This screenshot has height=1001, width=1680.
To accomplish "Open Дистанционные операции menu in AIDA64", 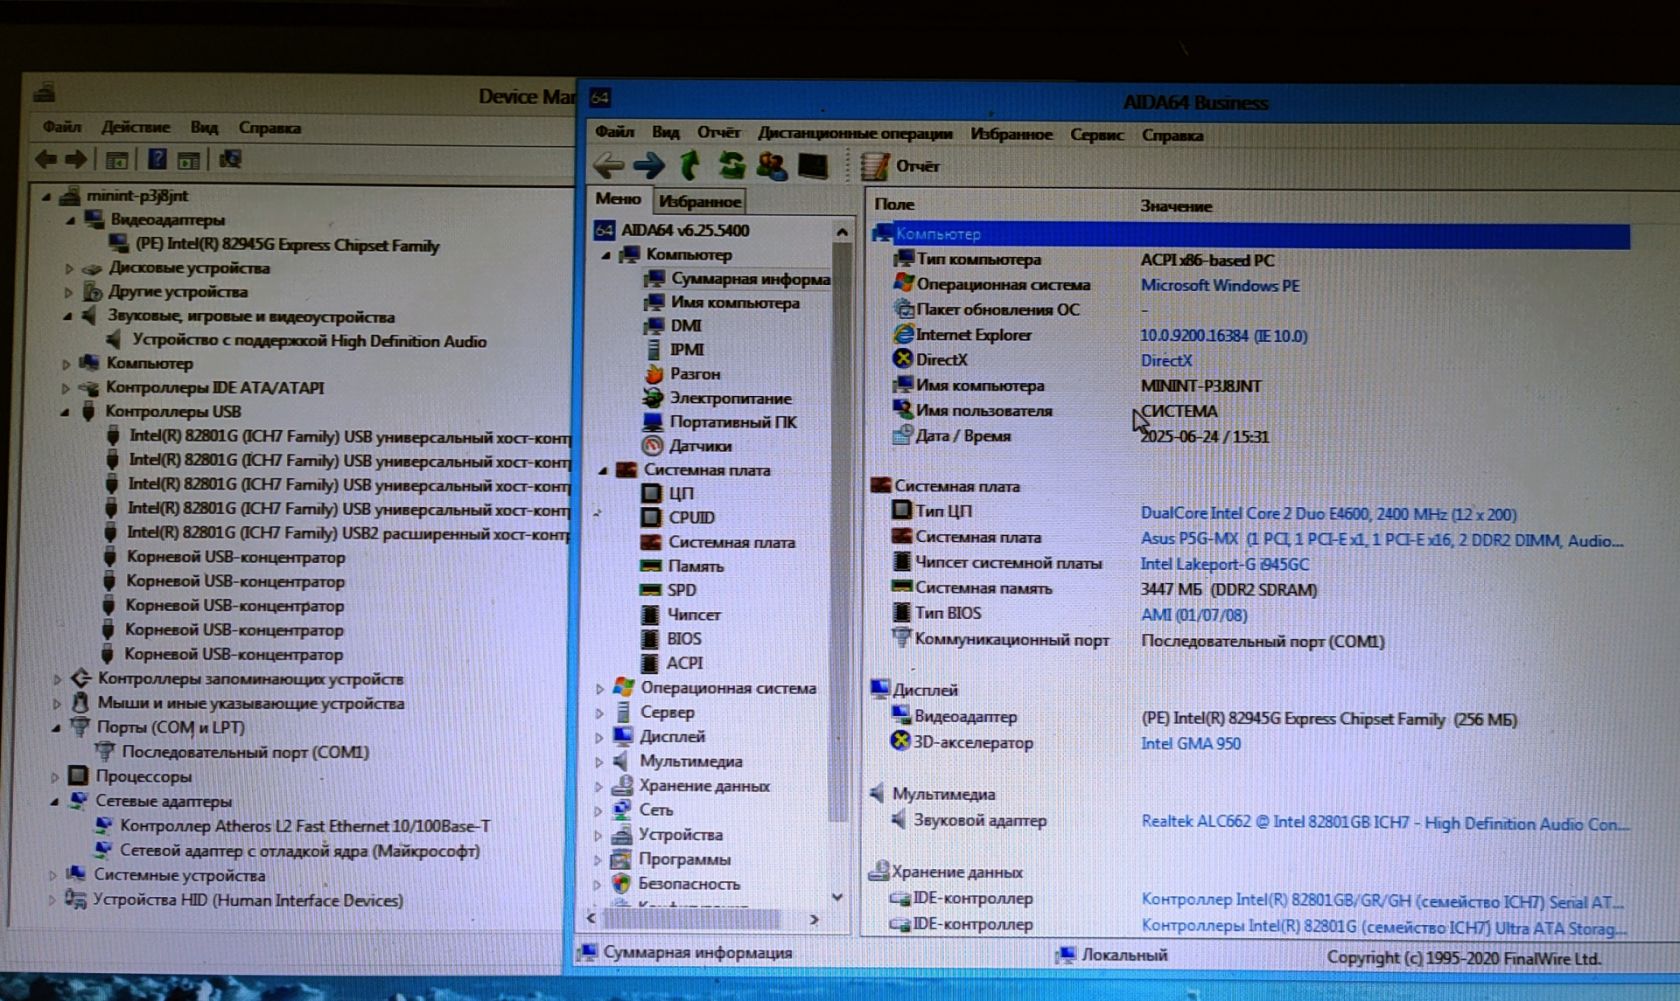I will click(855, 133).
